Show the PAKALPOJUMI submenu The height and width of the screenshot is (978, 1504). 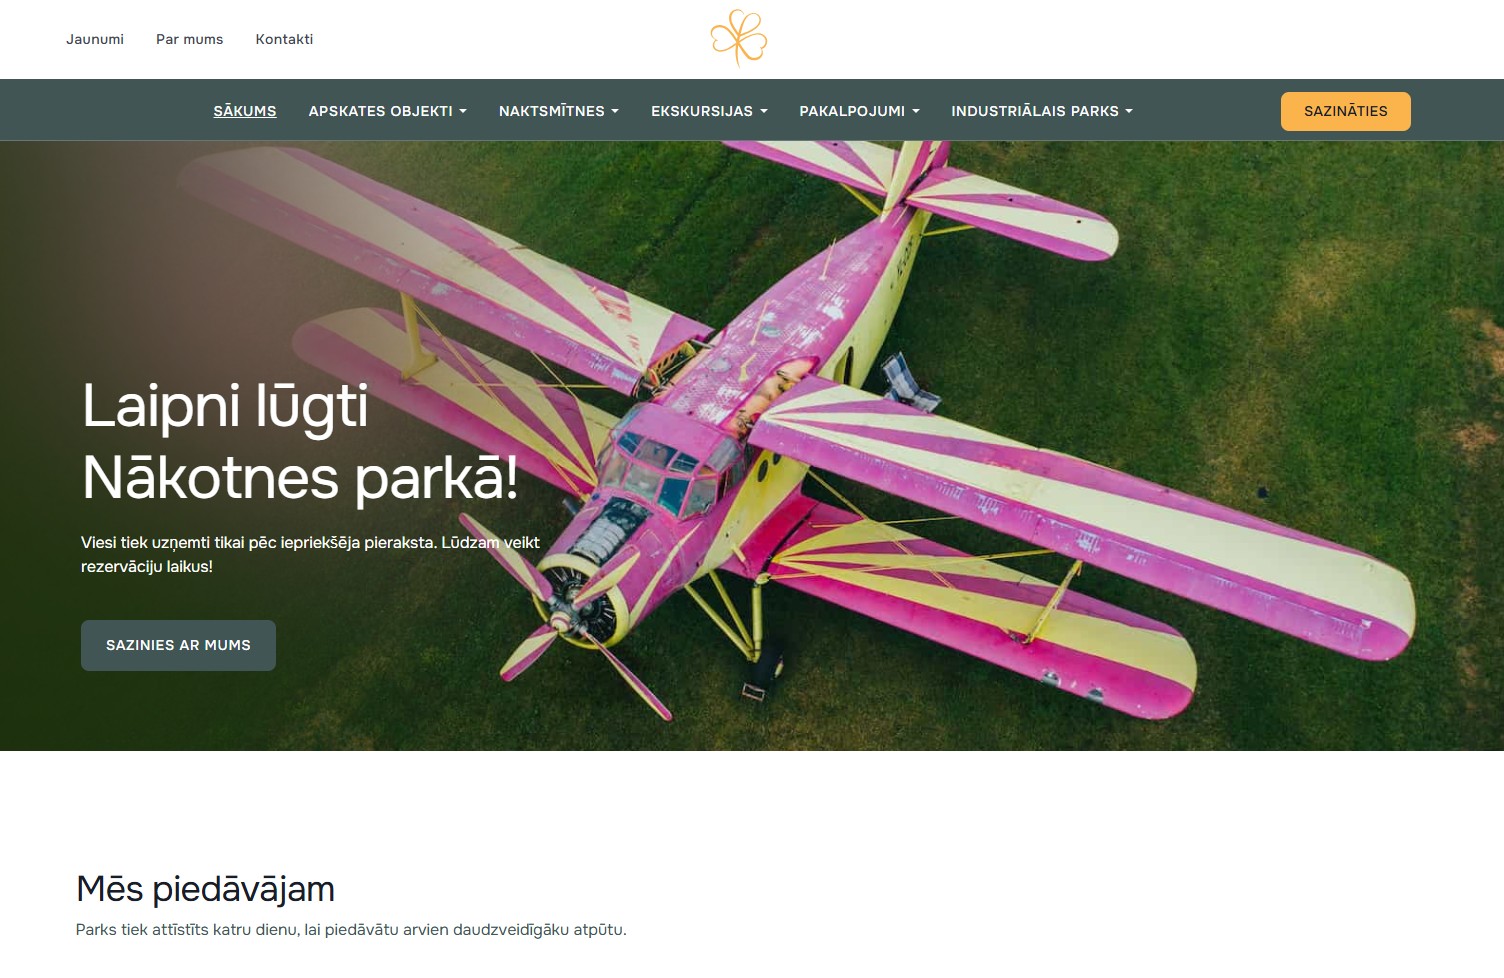pyautogui.click(x=859, y=111)
